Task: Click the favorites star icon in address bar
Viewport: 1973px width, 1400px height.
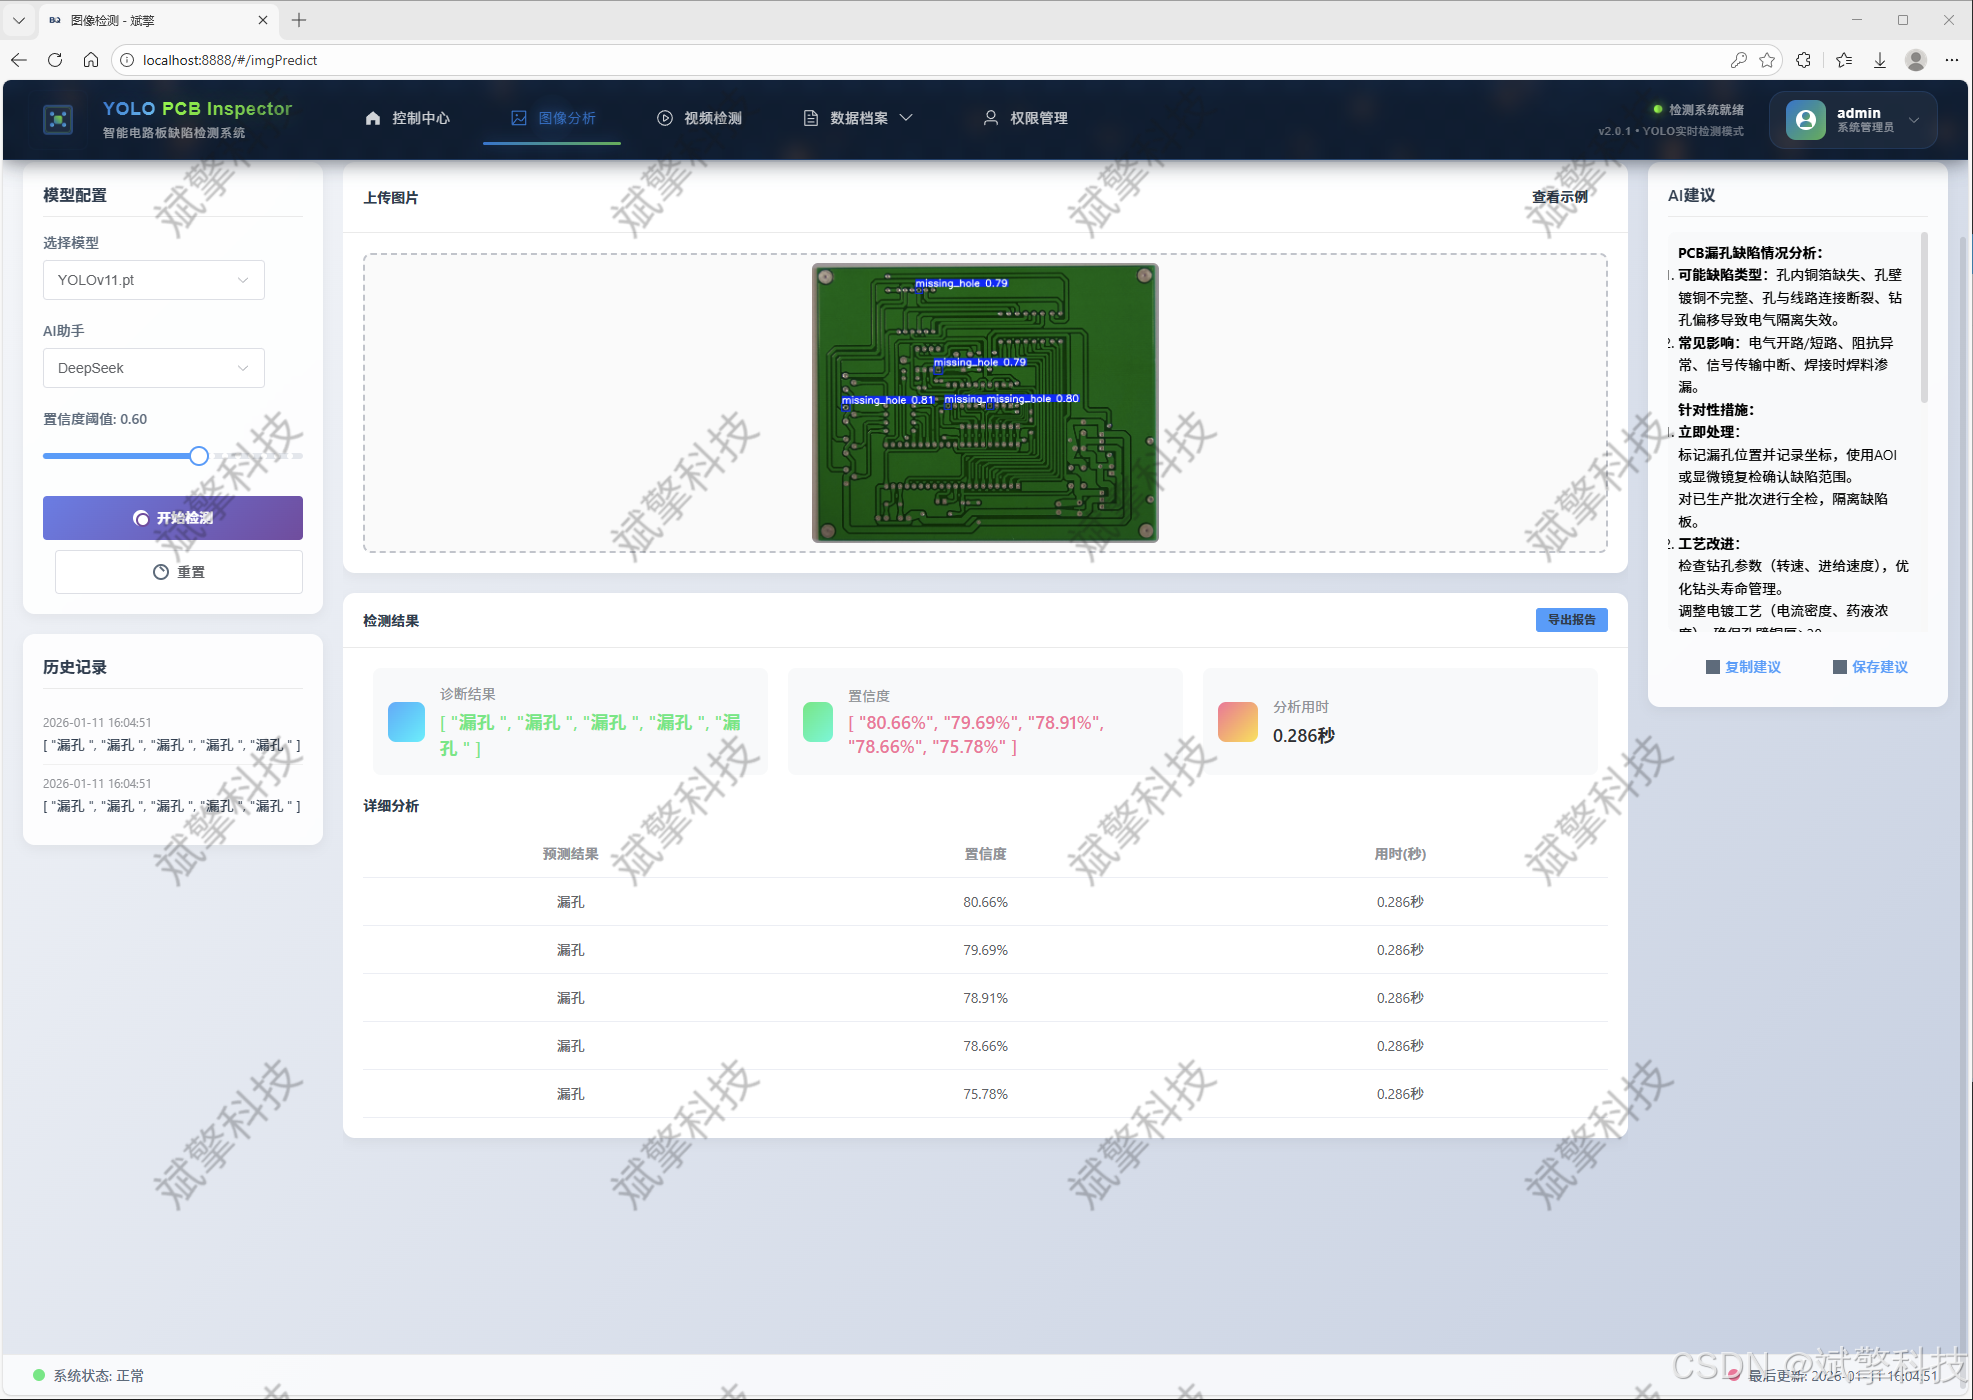Action: point(1767,60)
